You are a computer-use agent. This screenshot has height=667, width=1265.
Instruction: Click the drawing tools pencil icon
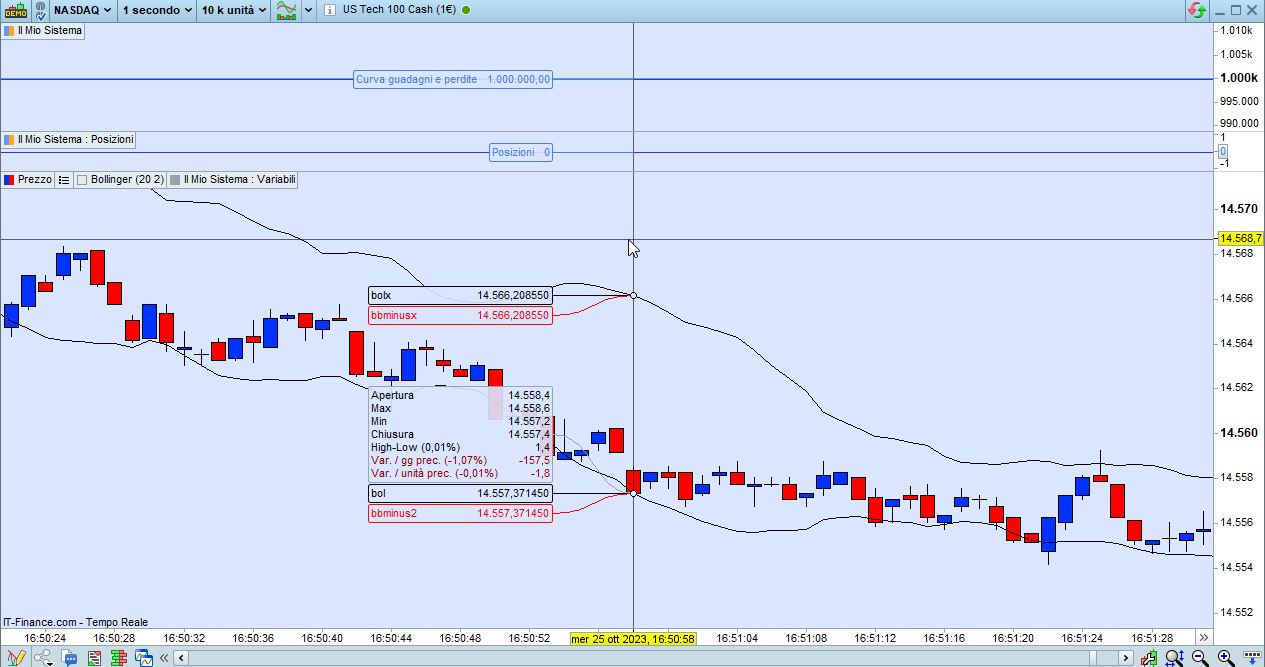(x=15, y=658)
